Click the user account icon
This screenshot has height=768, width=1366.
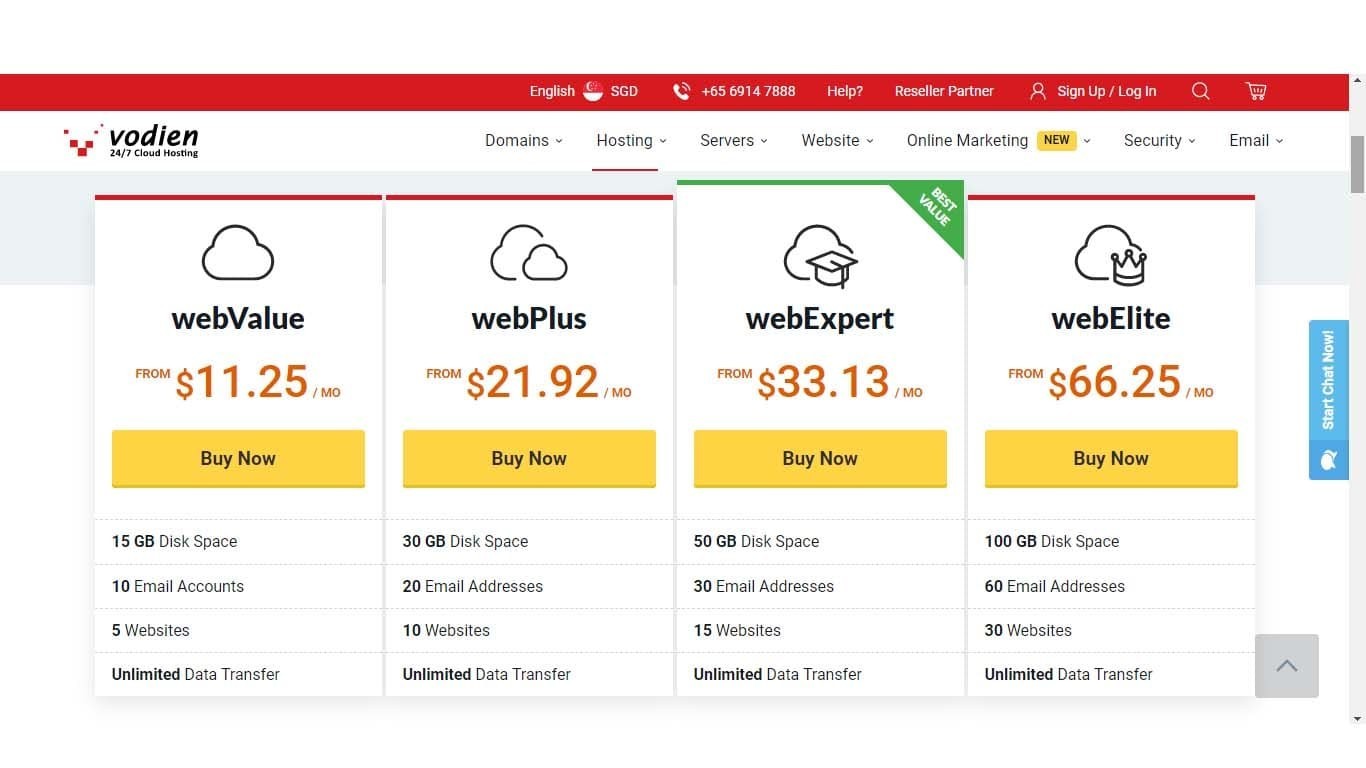pos(1038,91)
